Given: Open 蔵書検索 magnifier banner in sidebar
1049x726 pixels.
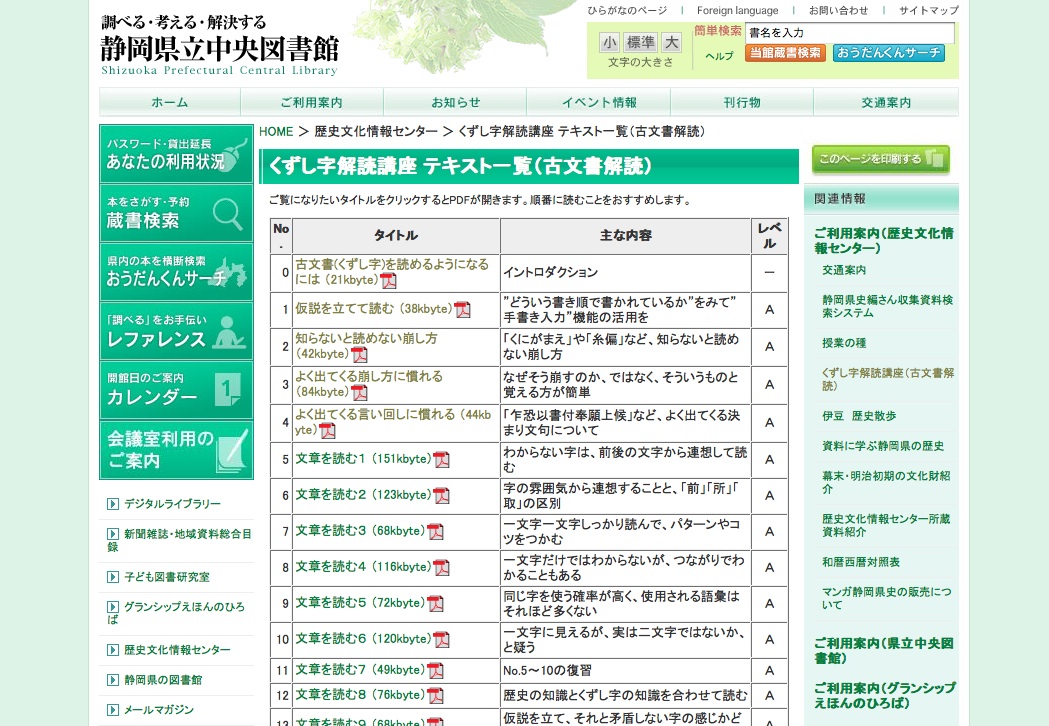Looking at the screenshot, I should click(x=176, y=213).
